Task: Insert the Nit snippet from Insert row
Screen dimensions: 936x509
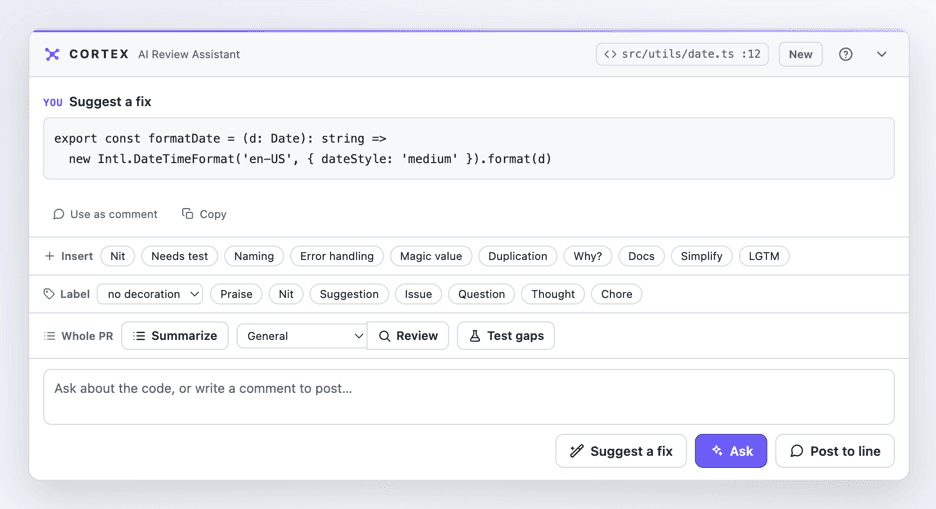Action: (118, 256)
